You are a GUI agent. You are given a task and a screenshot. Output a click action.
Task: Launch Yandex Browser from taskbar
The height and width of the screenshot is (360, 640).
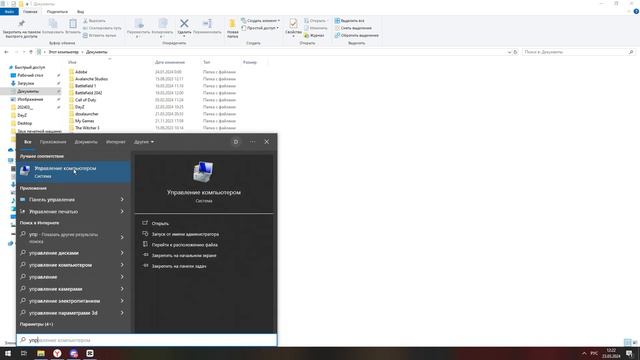coord(57,353)
